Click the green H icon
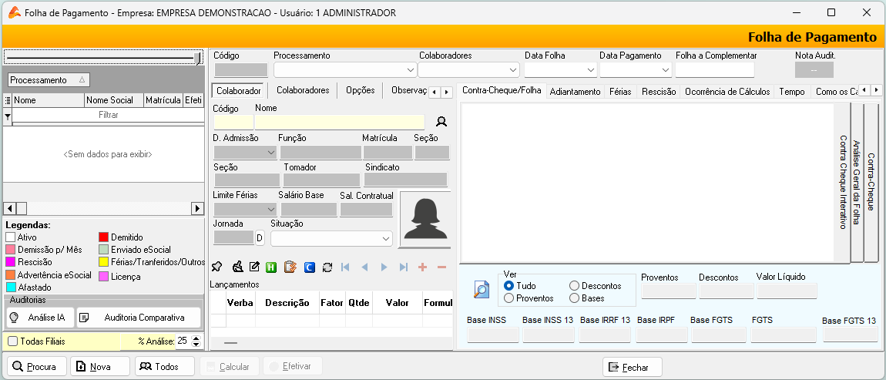 coord(271,267)
